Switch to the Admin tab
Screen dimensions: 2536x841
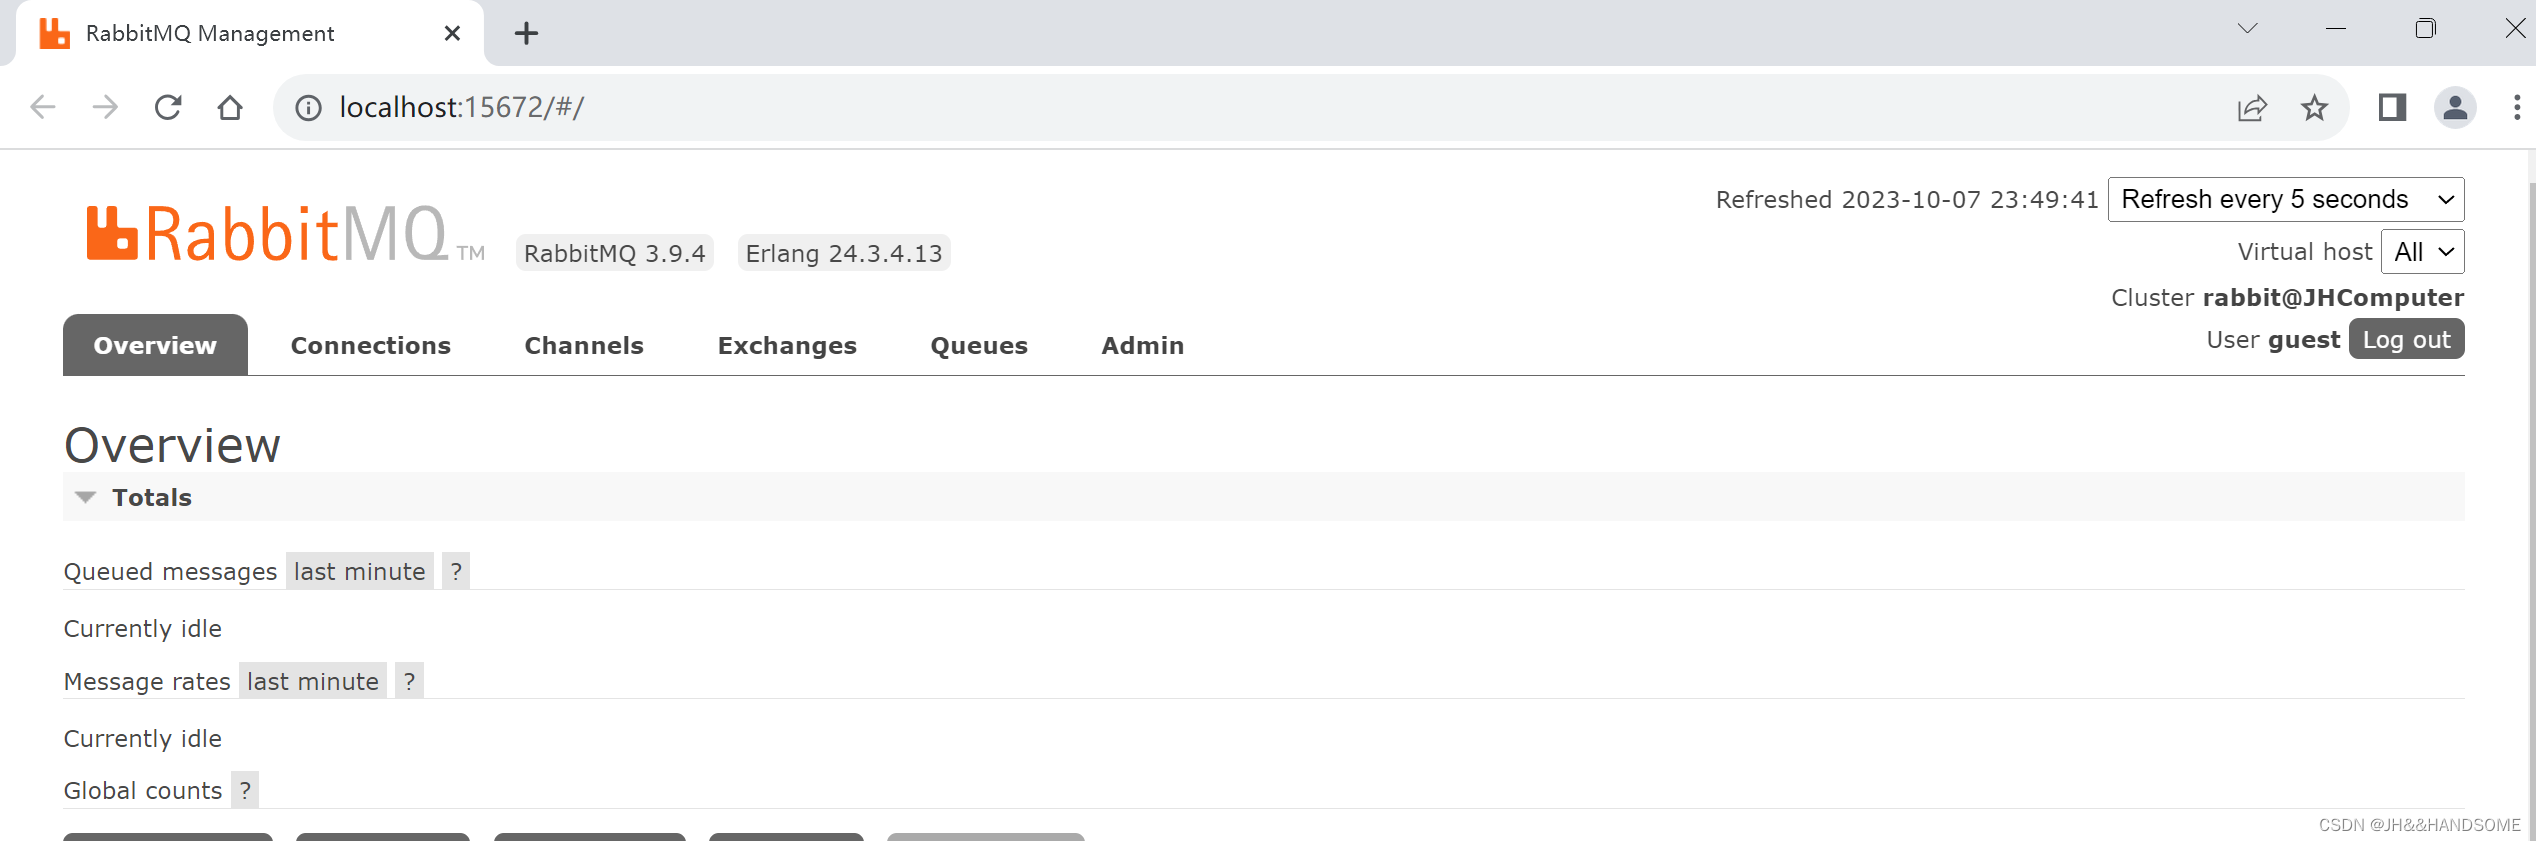coord(1143,345)
